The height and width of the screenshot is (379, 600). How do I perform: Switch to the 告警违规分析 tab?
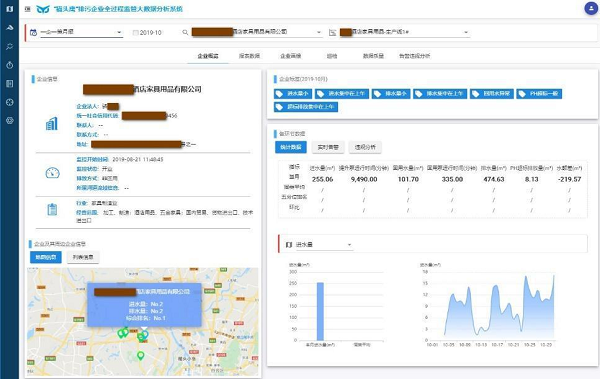click(x=414, y=56)
